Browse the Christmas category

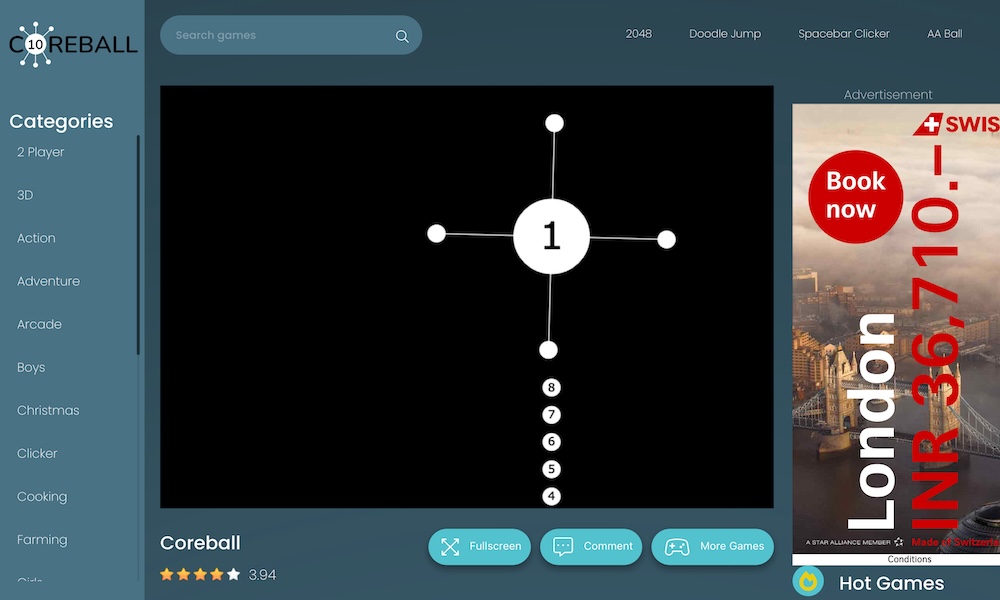tap(47, 410)
